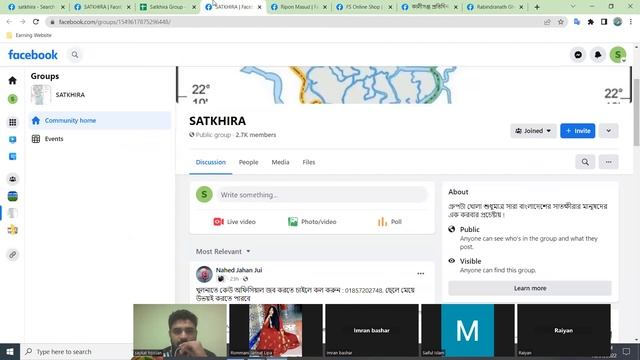Switch to the Ripon Masud browser tab

(x=298, y=7)
